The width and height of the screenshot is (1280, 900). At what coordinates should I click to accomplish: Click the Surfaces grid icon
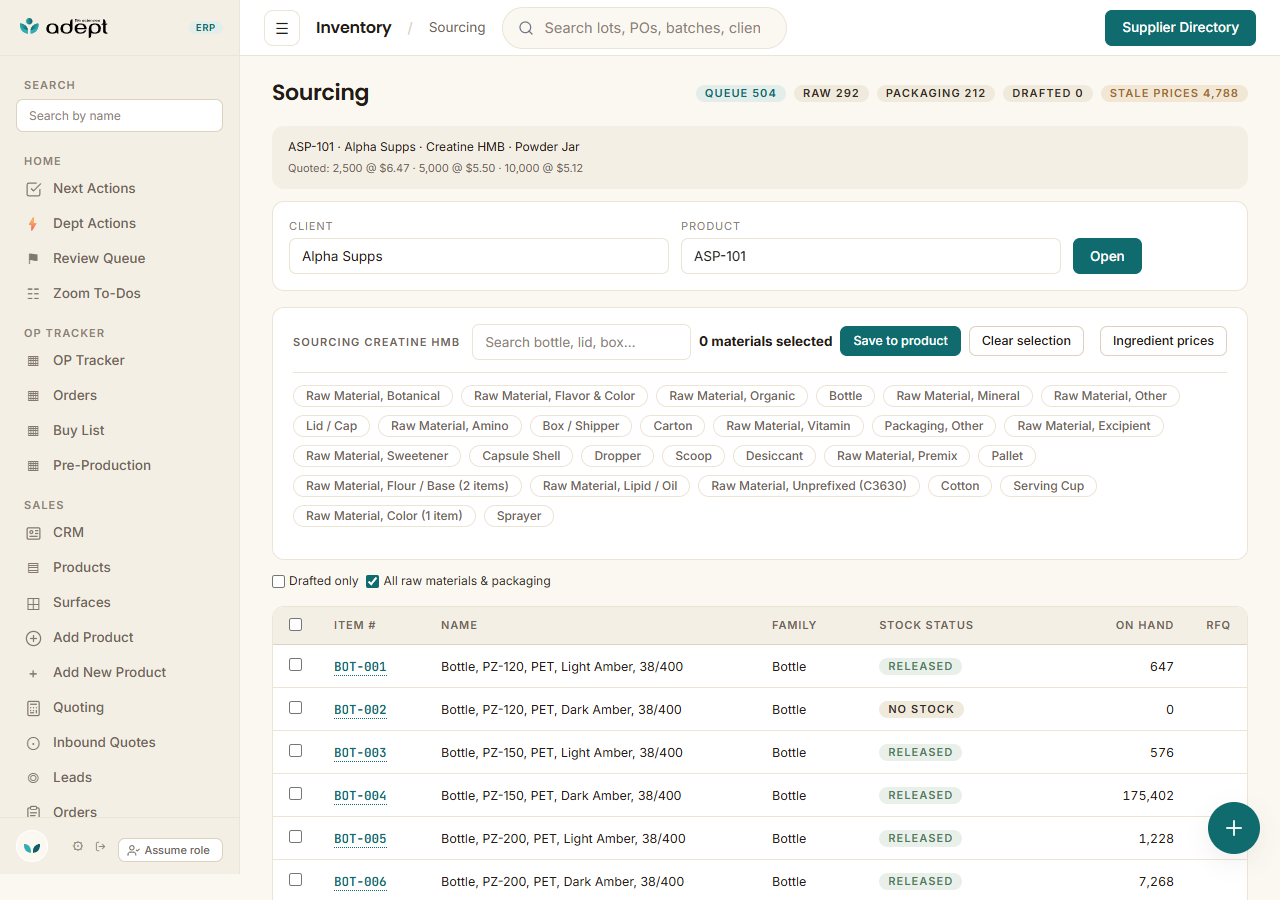tap(33, 603)
